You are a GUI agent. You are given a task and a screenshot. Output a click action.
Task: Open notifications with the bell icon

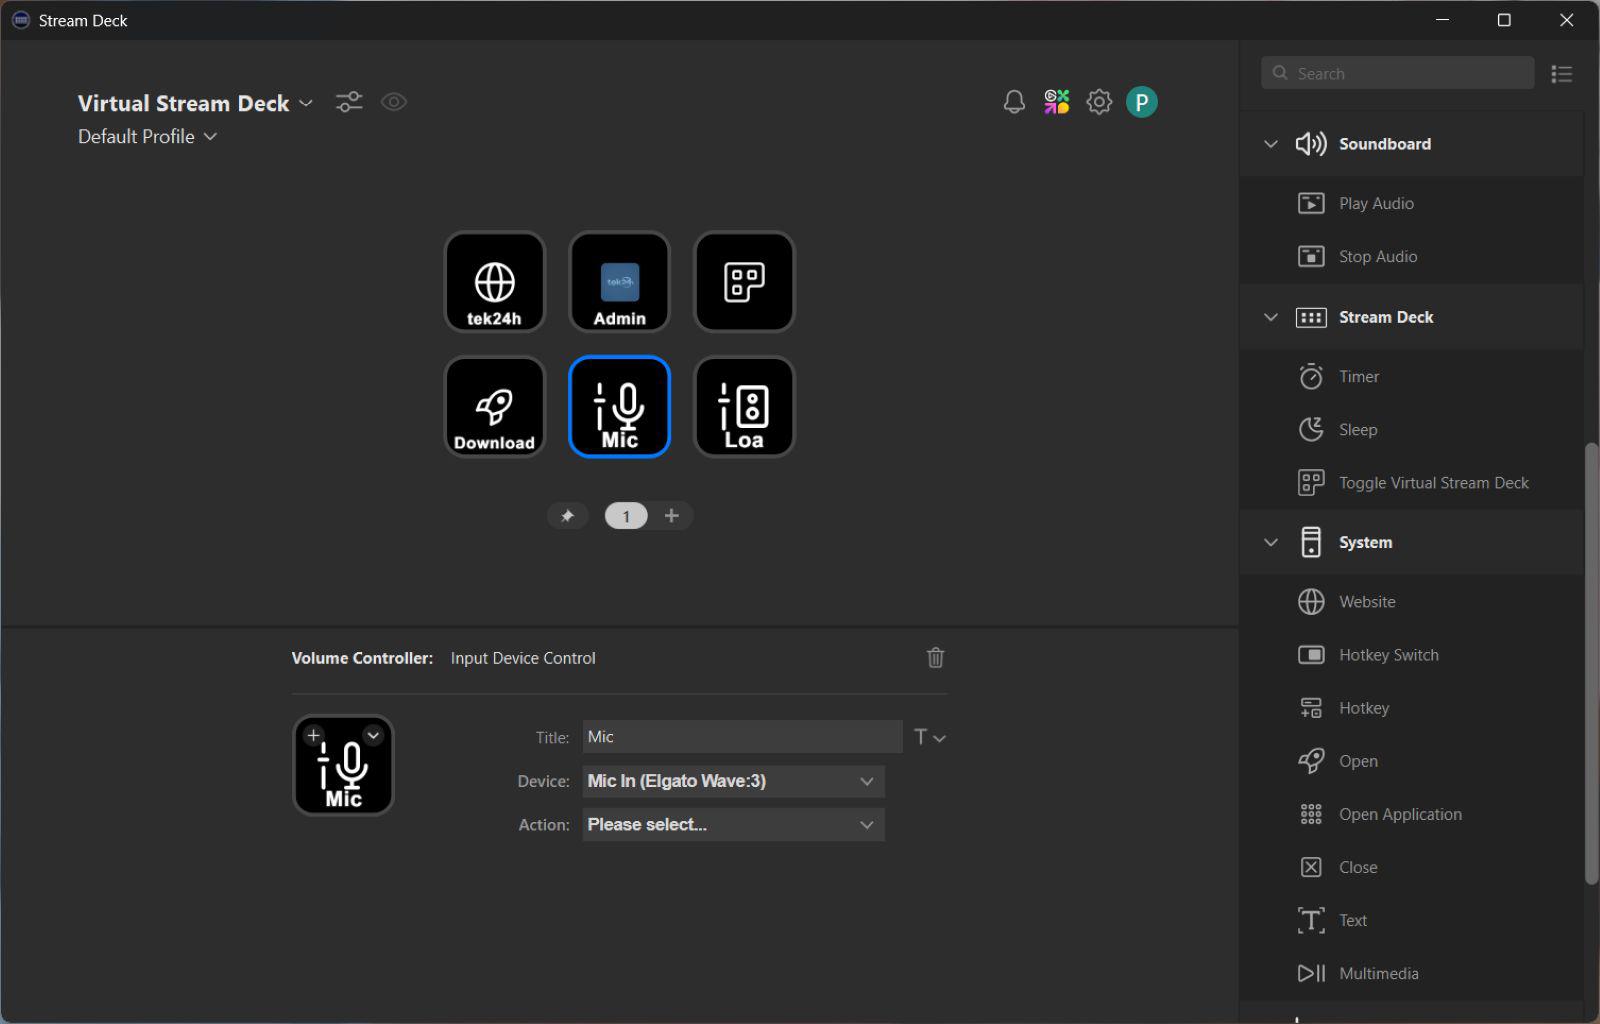point(1013,101)
